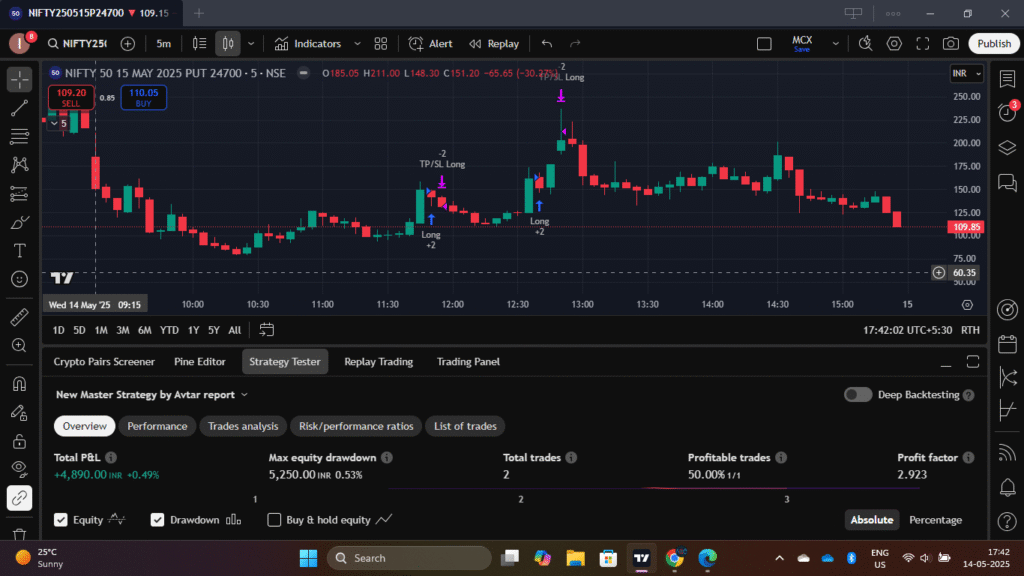The height and width of the screenshot is (576, 1024).
Task: Undo the last chart action
Action: click(x=547, y=44)
